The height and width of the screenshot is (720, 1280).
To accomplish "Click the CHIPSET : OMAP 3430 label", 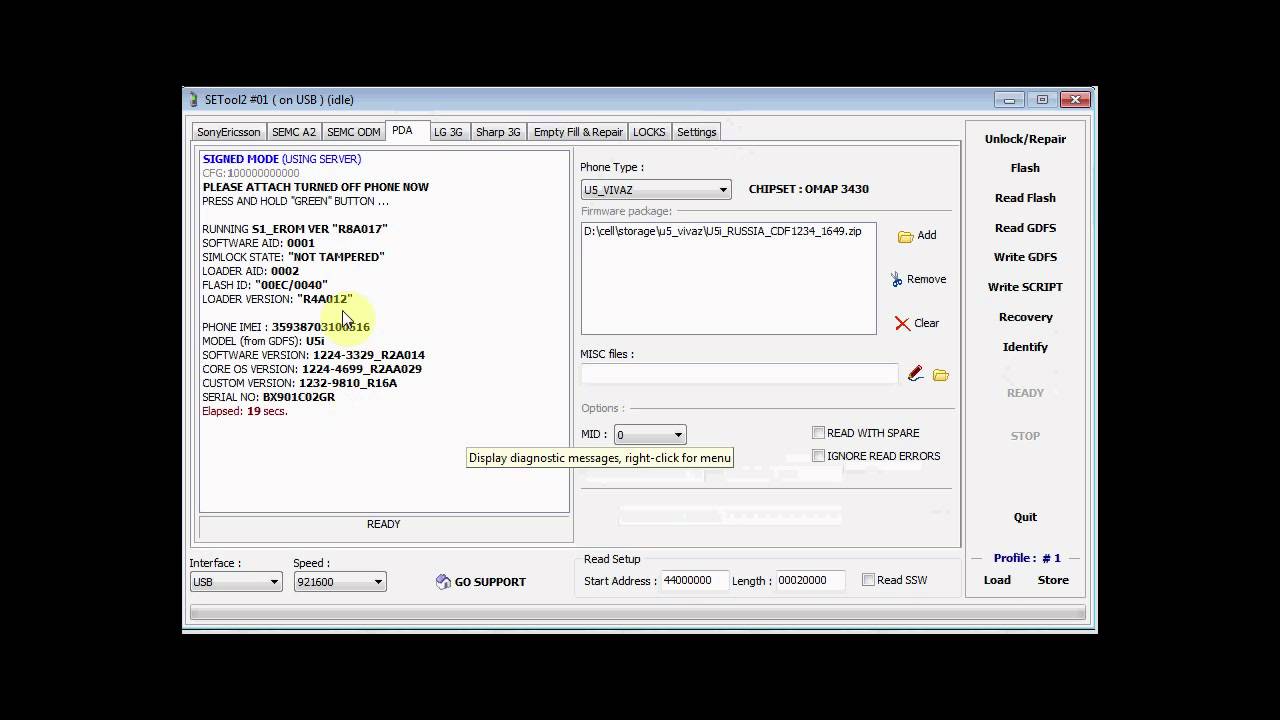I will (x=809, y=189).
